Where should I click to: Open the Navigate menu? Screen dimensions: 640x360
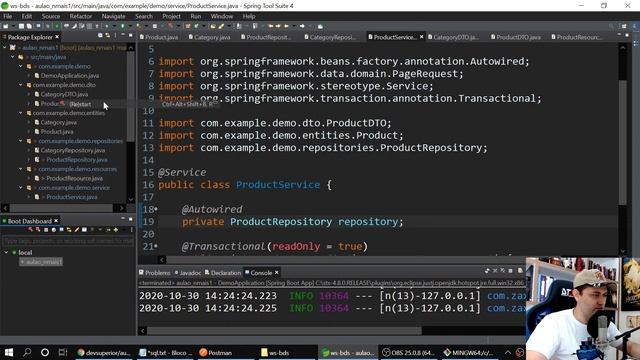113,16
